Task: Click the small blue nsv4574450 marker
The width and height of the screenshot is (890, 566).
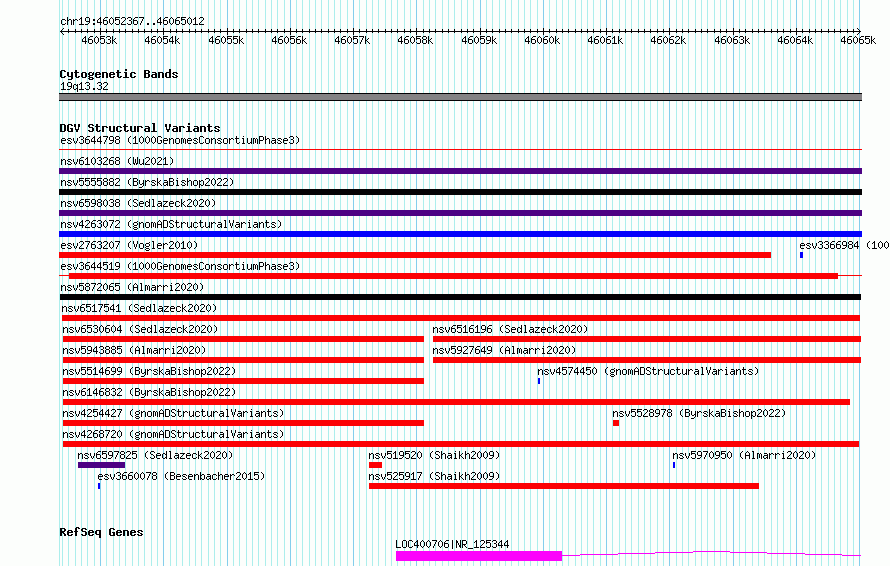Action: (x=539, y=381)
